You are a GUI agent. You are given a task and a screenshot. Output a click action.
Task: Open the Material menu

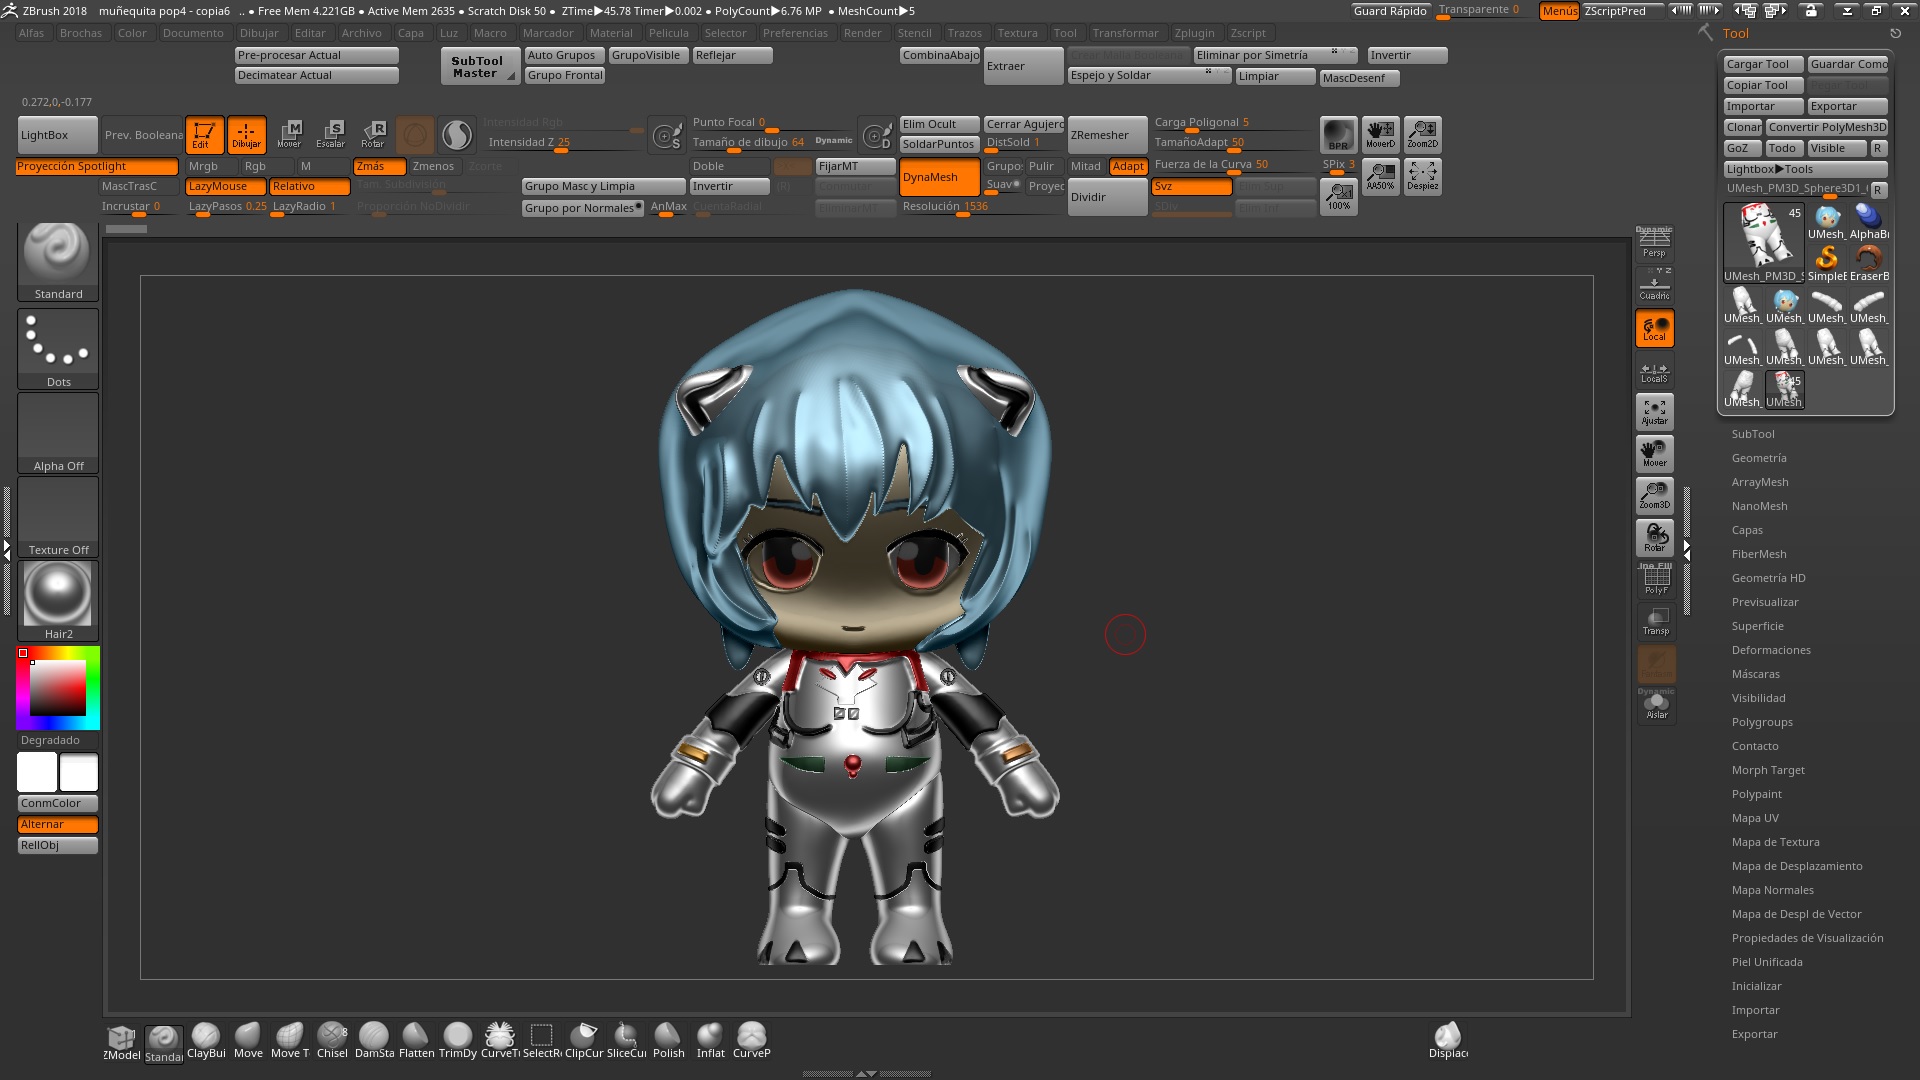coord(611,33)
